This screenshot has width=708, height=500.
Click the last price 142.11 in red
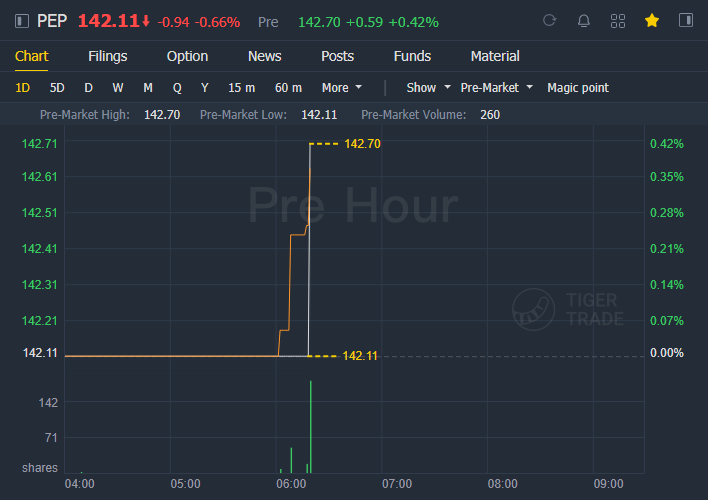(108, 21)
